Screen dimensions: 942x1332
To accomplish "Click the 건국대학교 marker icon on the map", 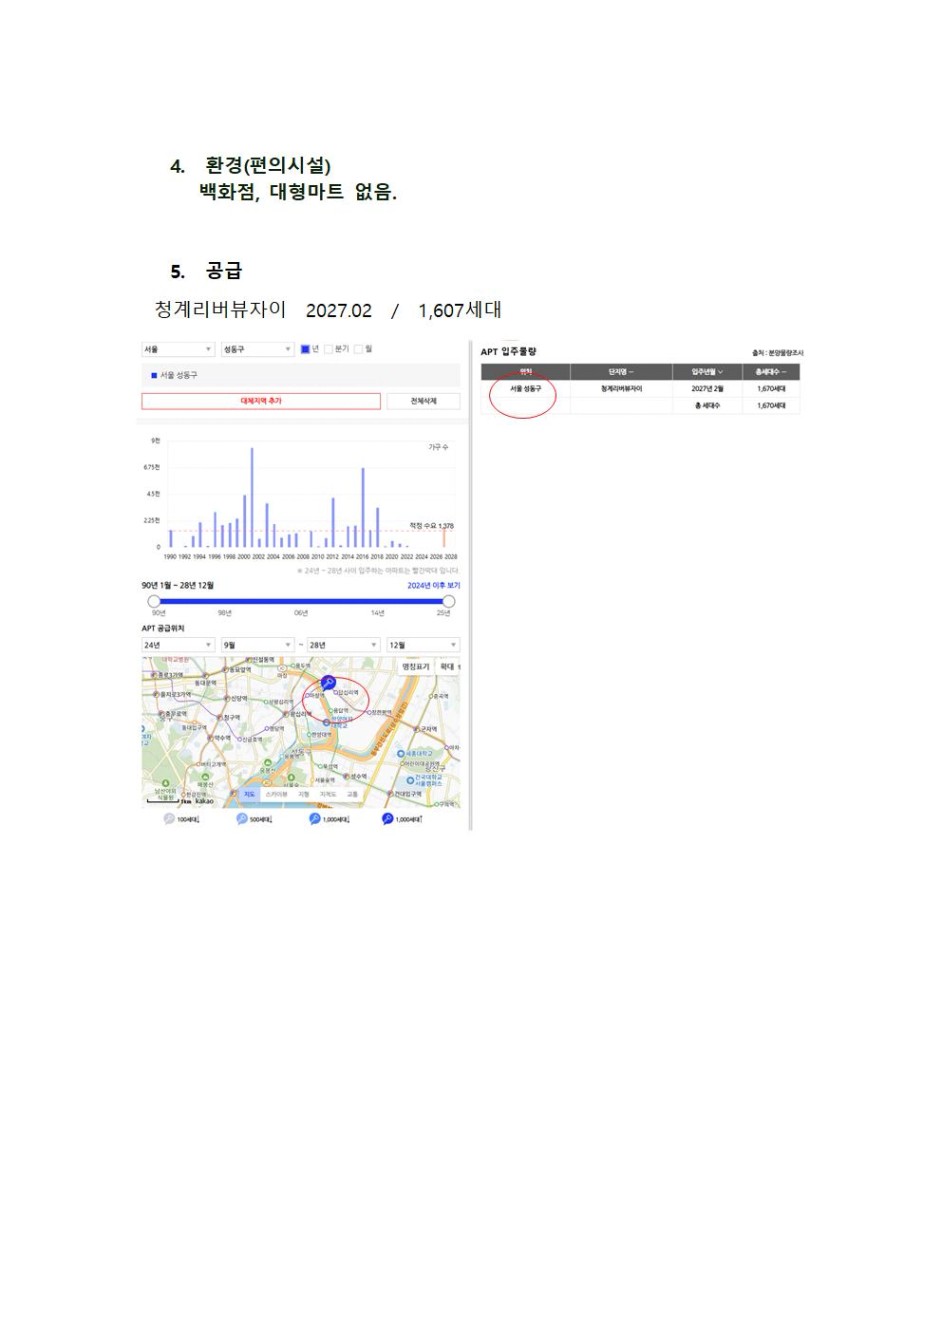I will coord(410,780).
